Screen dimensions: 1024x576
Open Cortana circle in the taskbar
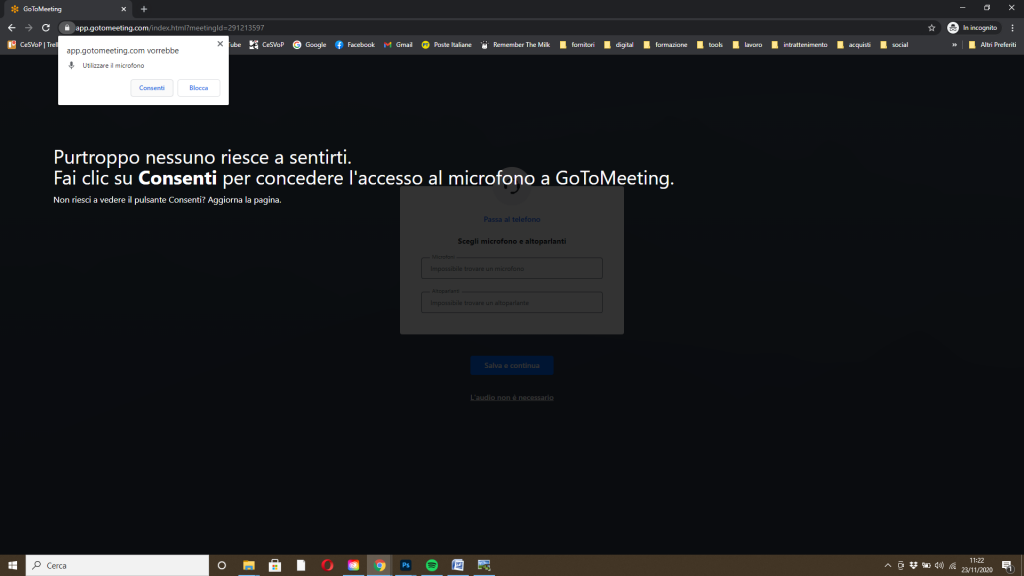point(221,565)
